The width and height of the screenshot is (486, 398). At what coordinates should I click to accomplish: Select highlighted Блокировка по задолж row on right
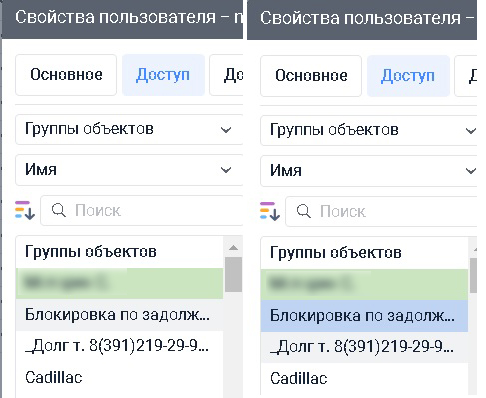tap(364, 316)
